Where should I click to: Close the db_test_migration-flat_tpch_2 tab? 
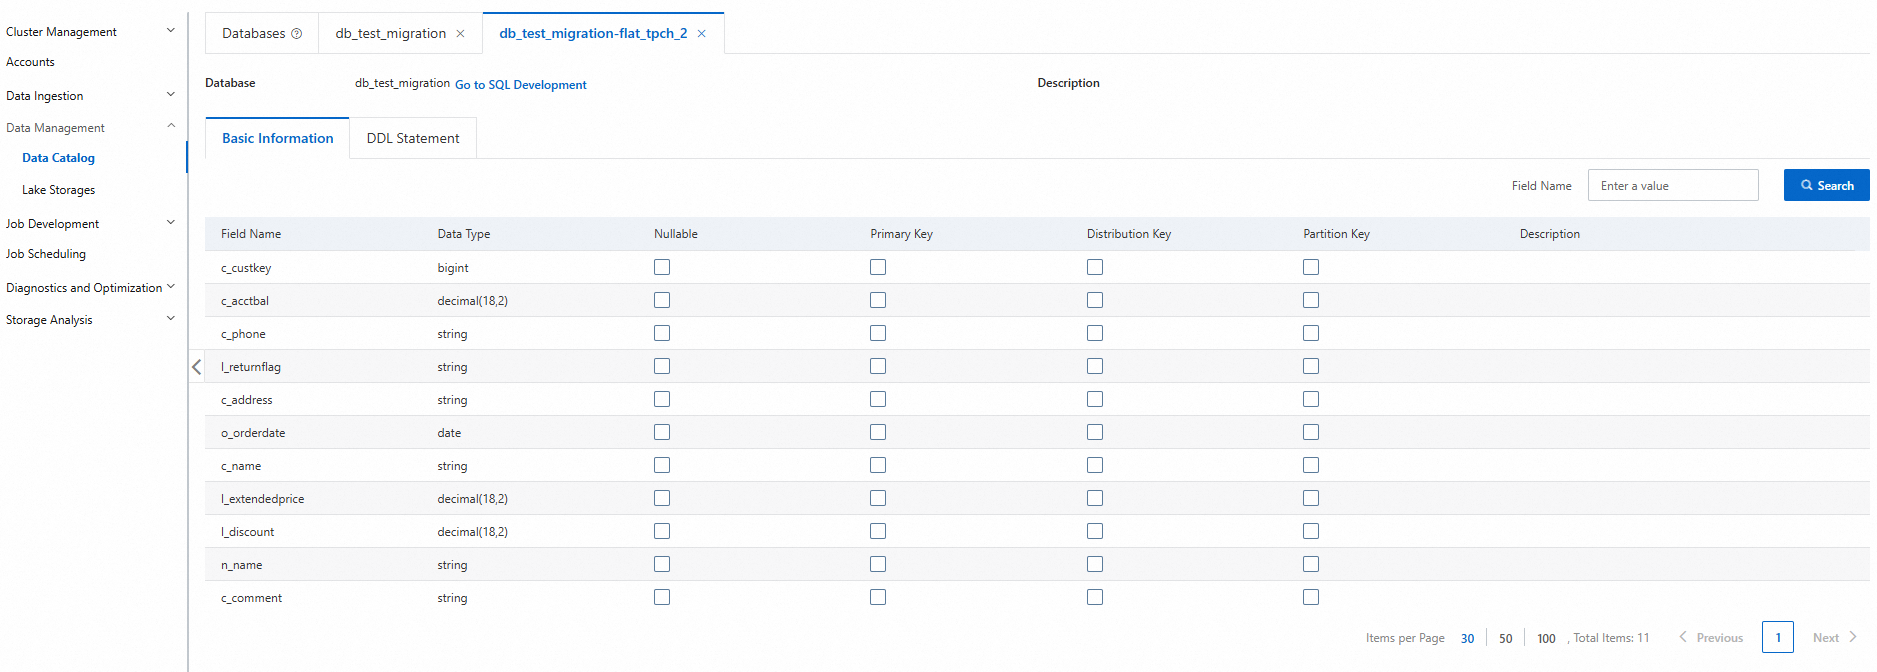click(x=702, y=34)
